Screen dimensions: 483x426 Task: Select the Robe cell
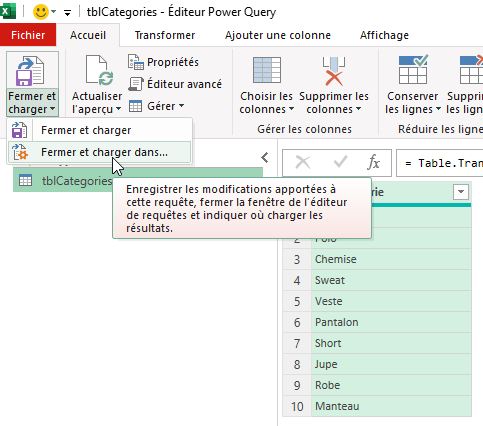[391, 385]
